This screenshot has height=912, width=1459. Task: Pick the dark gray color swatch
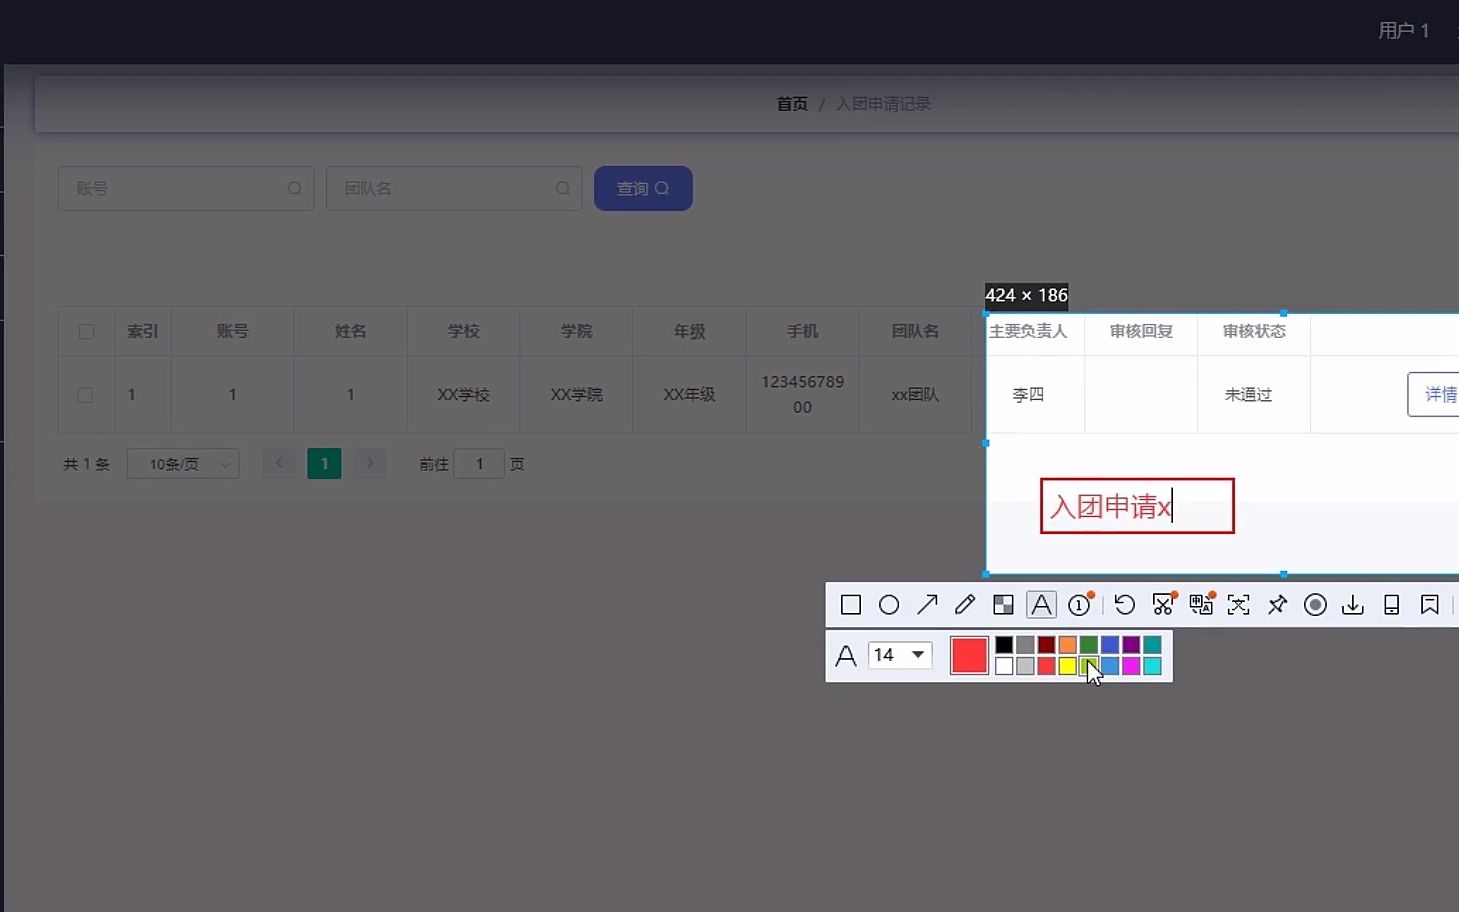pos(1025,645)
